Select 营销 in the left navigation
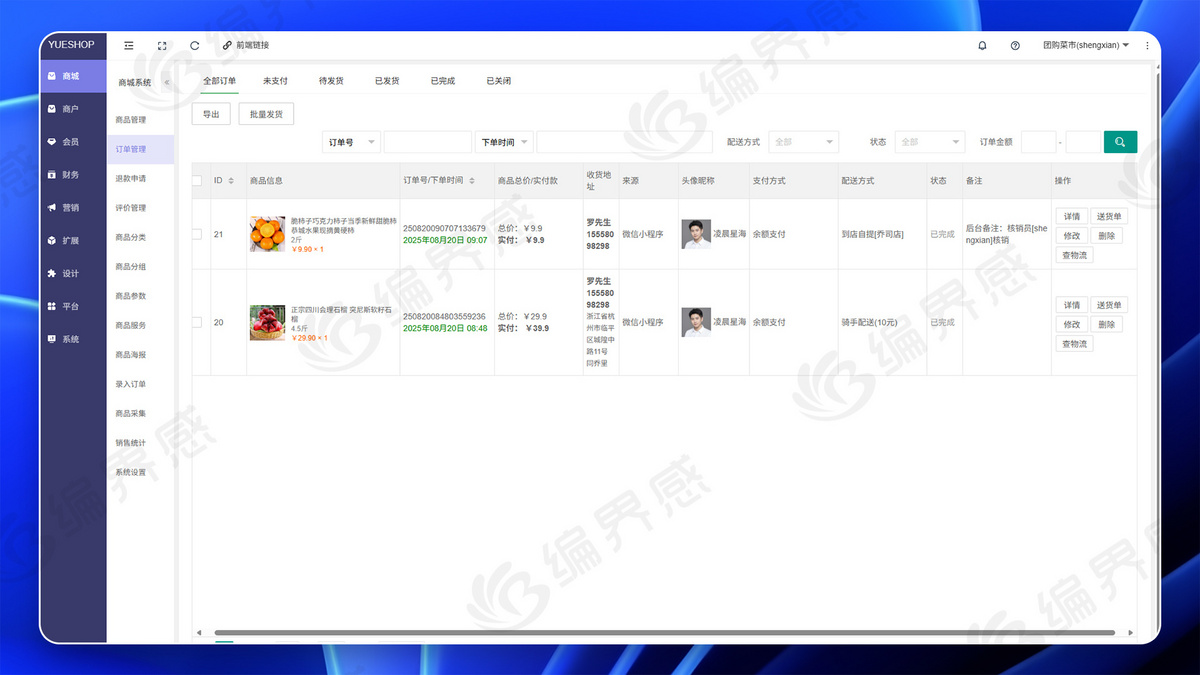This screenshot has height=675, width=1200. [x=73, y=207]
